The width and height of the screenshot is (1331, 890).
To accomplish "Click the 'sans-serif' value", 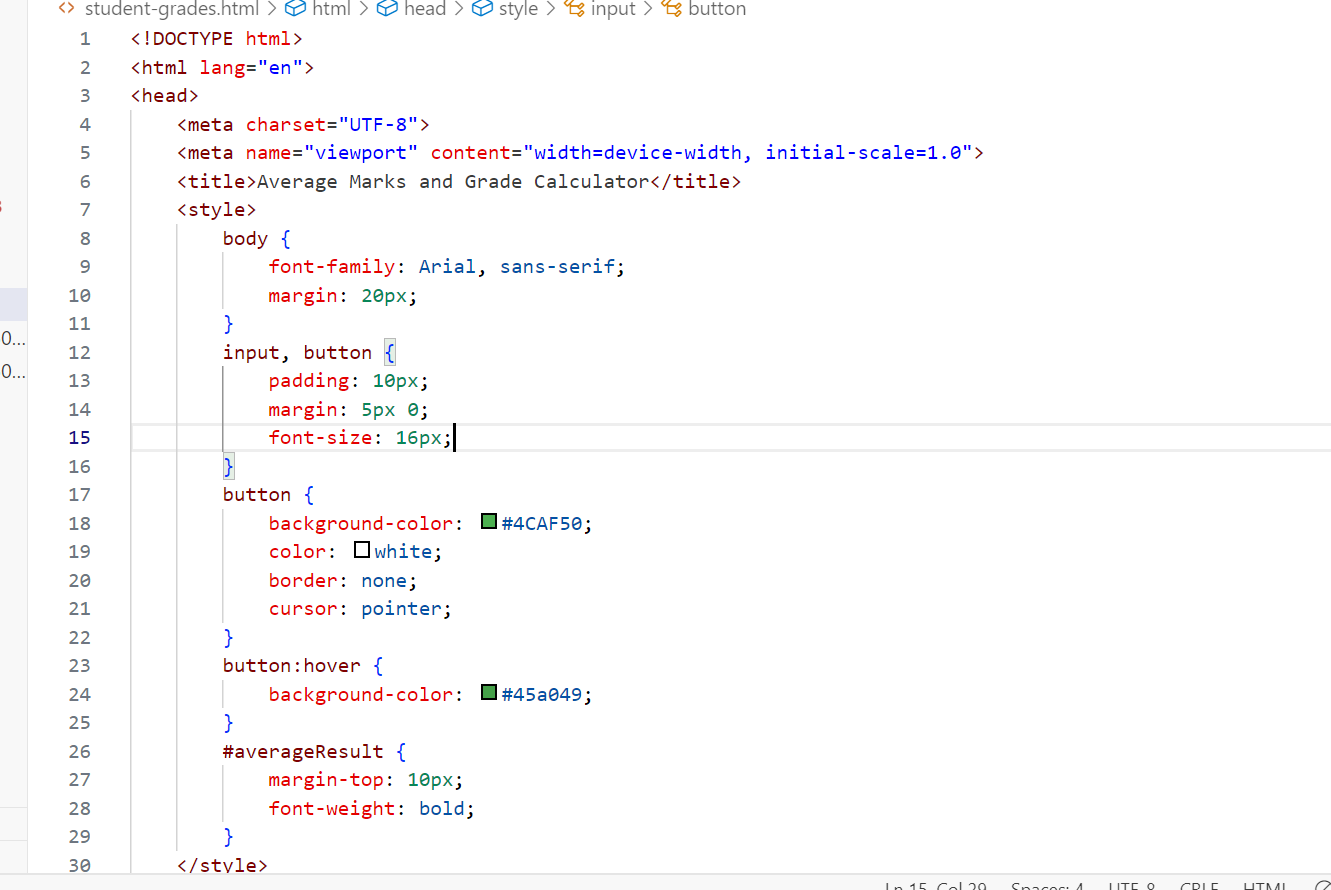I will pos(557,267).
